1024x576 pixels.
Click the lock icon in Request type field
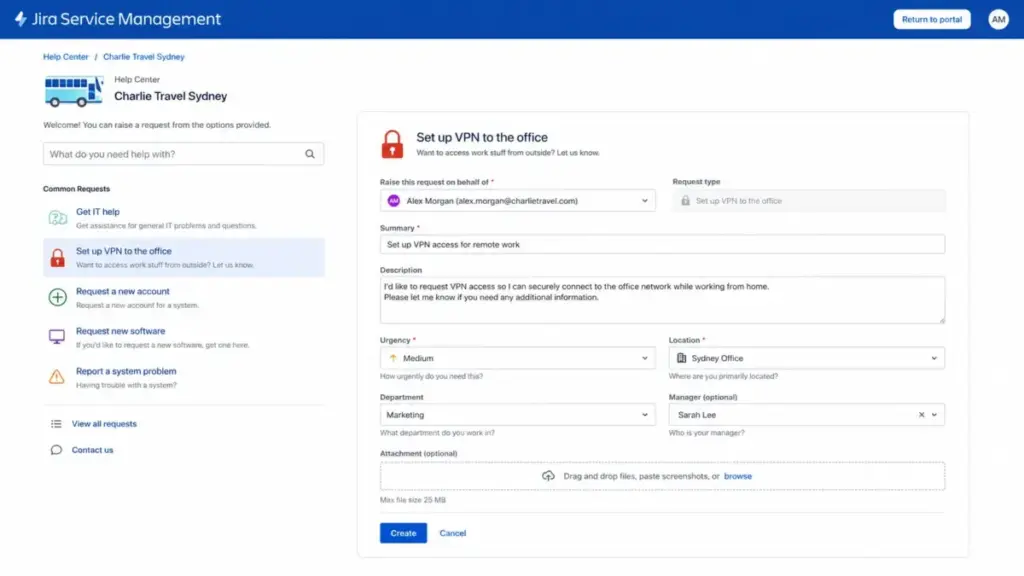(x=685, y=201)
